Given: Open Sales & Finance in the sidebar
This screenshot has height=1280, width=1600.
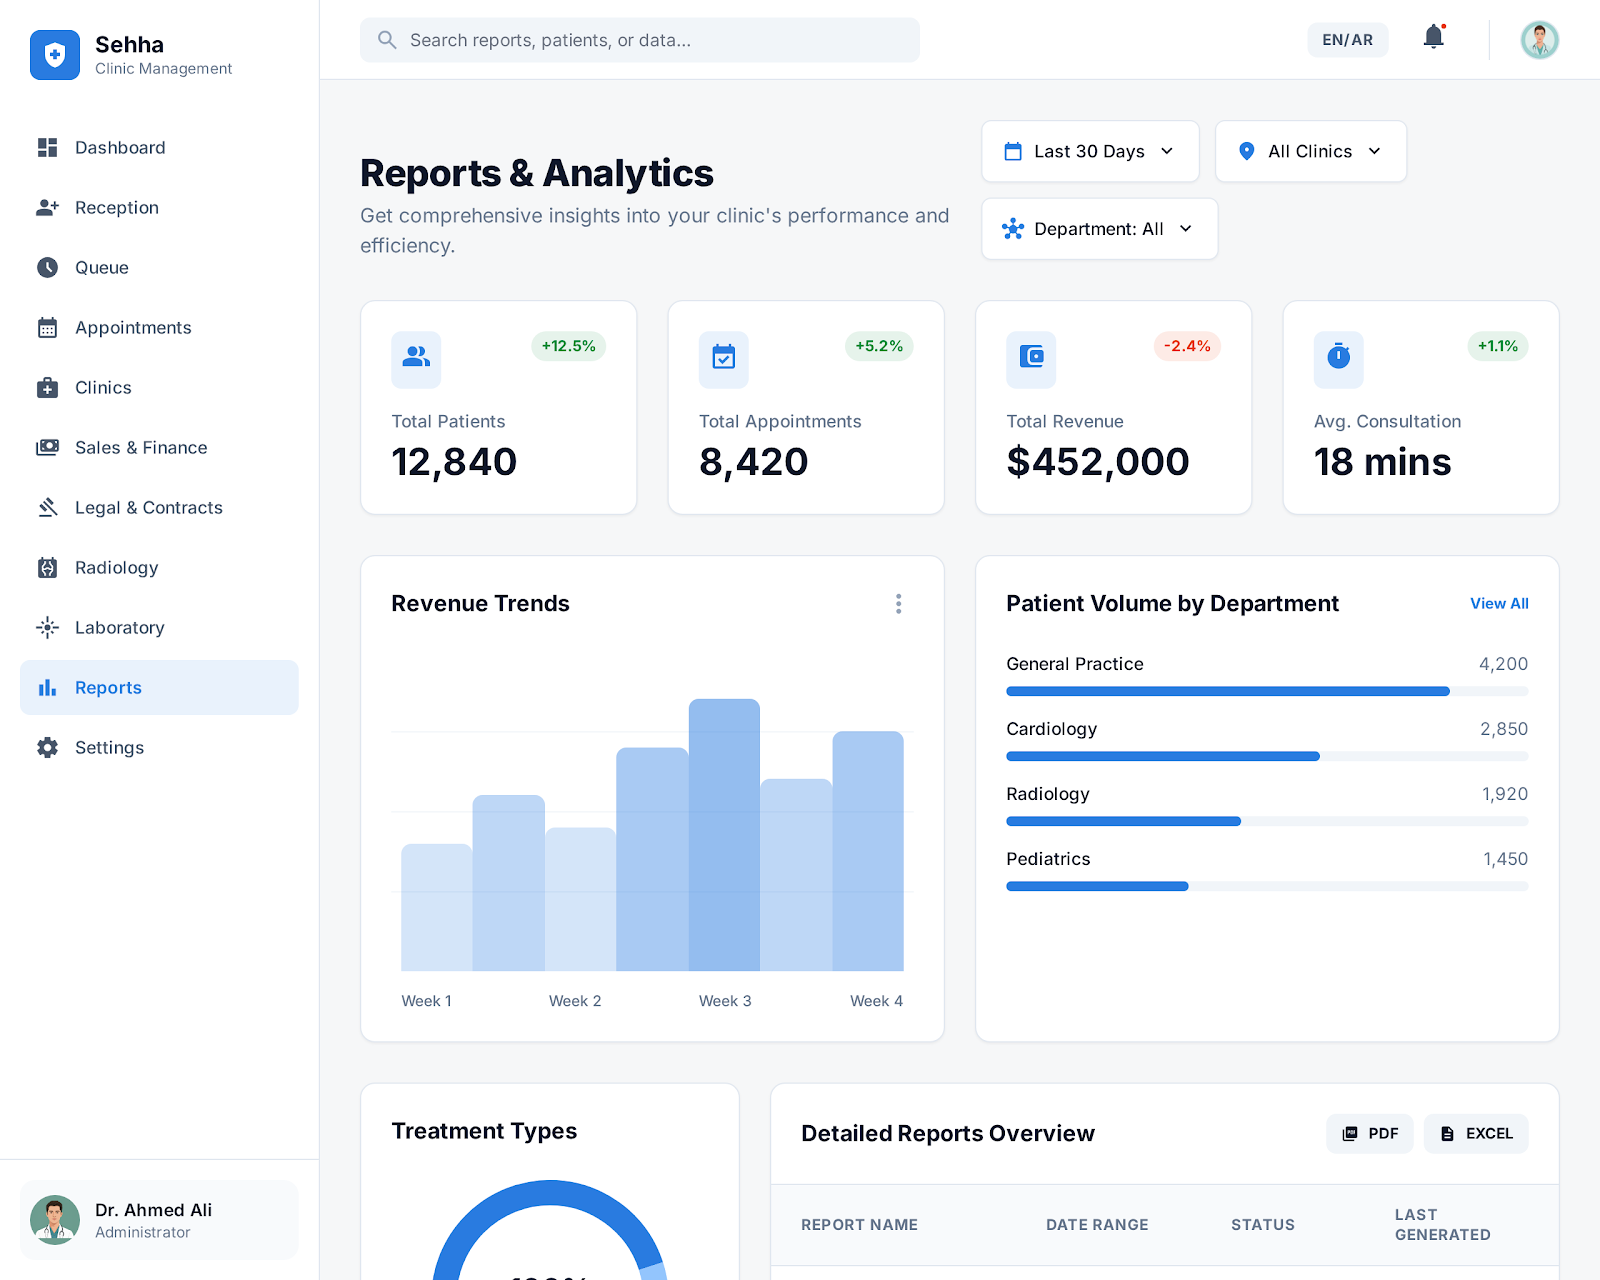Looking at the screenshot, I should pyautogui.click(x=141, y=448).
